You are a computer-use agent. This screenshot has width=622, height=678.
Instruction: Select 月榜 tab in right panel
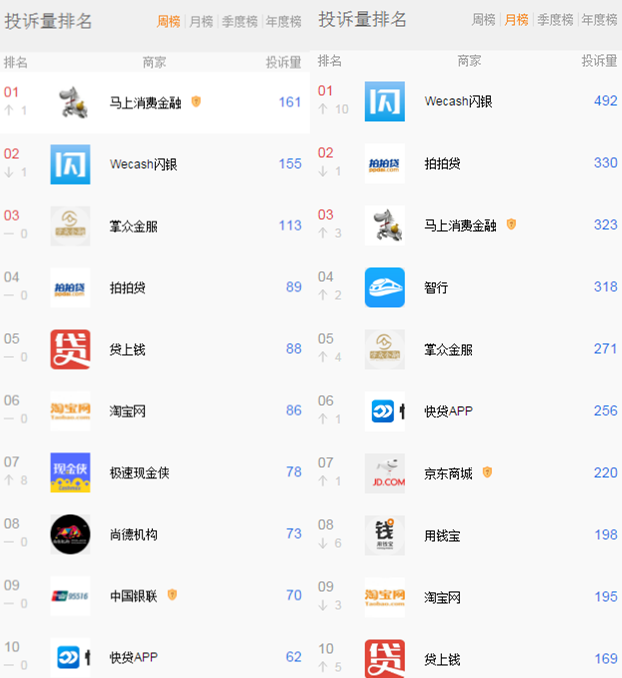pyautogui.click(x=516, y=19)
